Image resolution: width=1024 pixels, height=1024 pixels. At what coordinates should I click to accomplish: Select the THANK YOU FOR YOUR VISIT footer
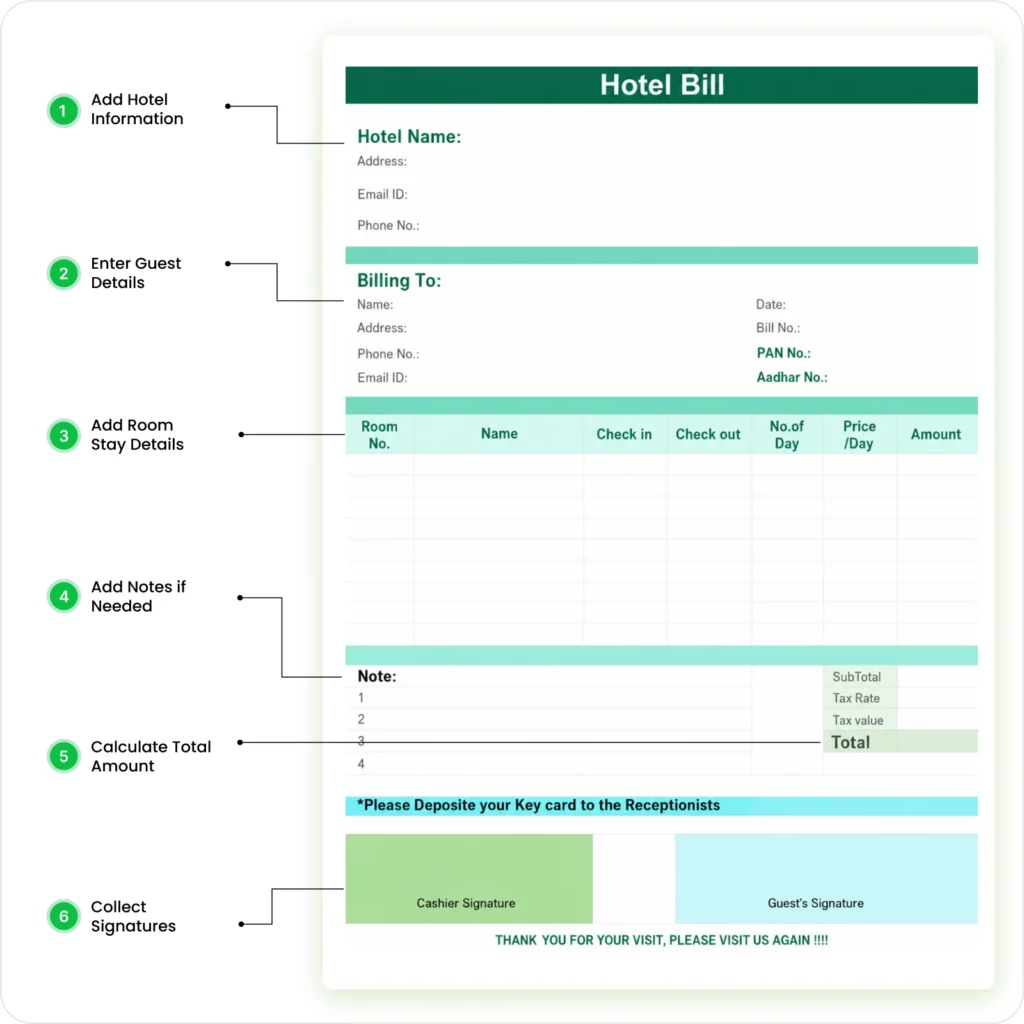coord(661,940)
